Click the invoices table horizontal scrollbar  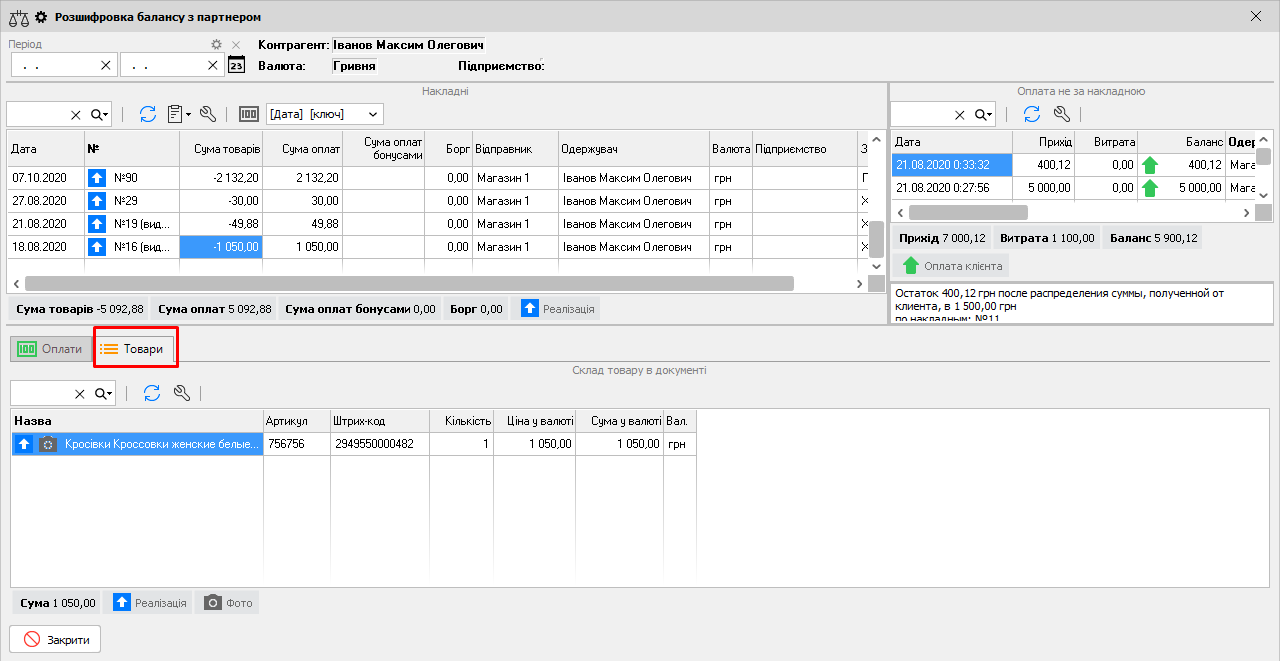(x=408, y=284)
